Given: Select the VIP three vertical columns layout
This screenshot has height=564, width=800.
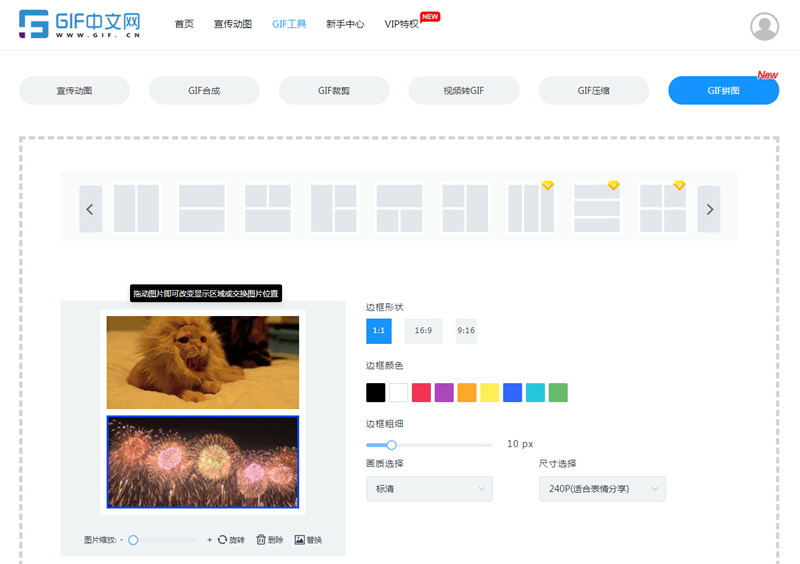Looking at the screenshot, I should coord(531,208).
